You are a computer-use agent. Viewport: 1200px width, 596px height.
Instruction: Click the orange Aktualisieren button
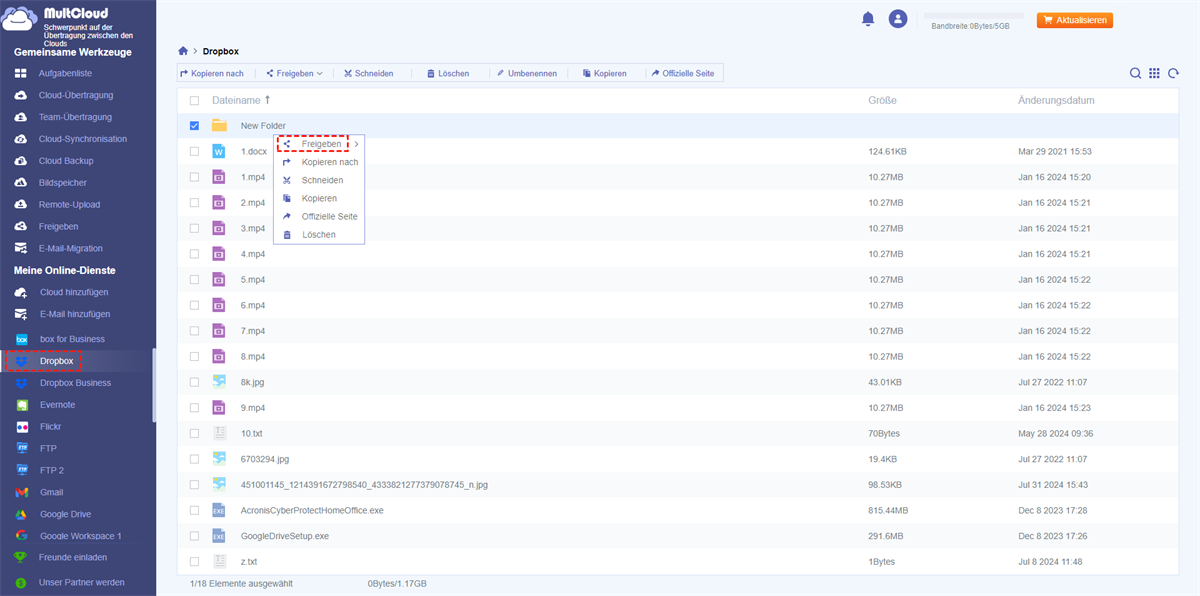(1075, 20)
